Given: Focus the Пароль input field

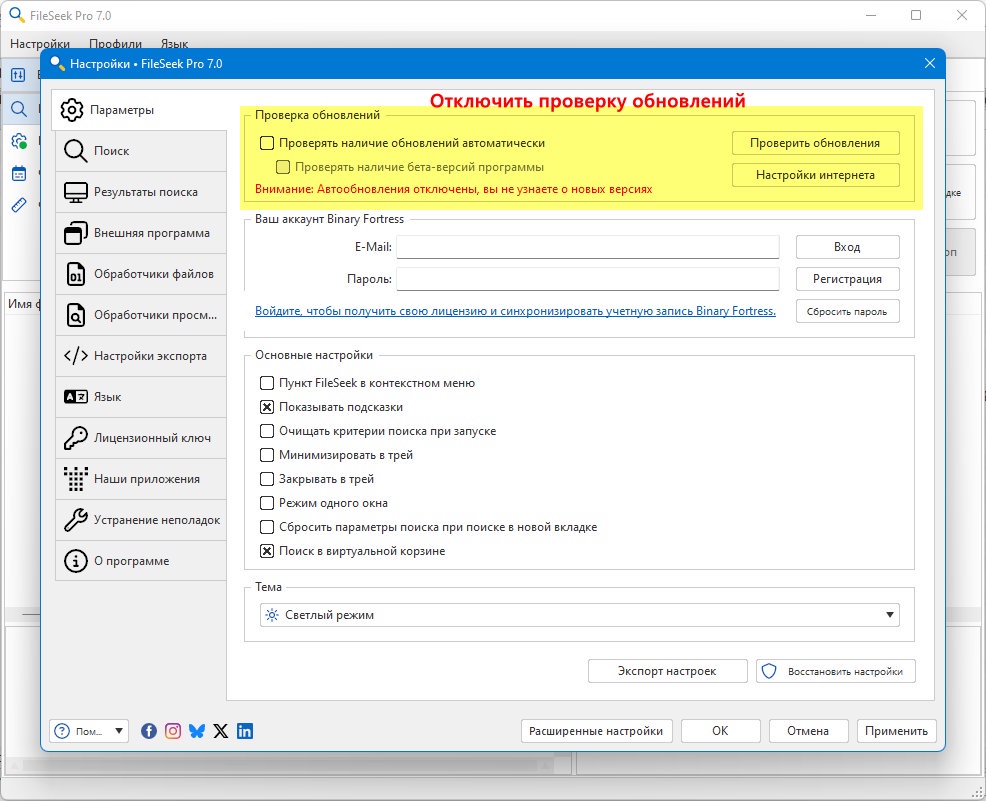Looking at the screenshot, I should click(x=588, y=279).
